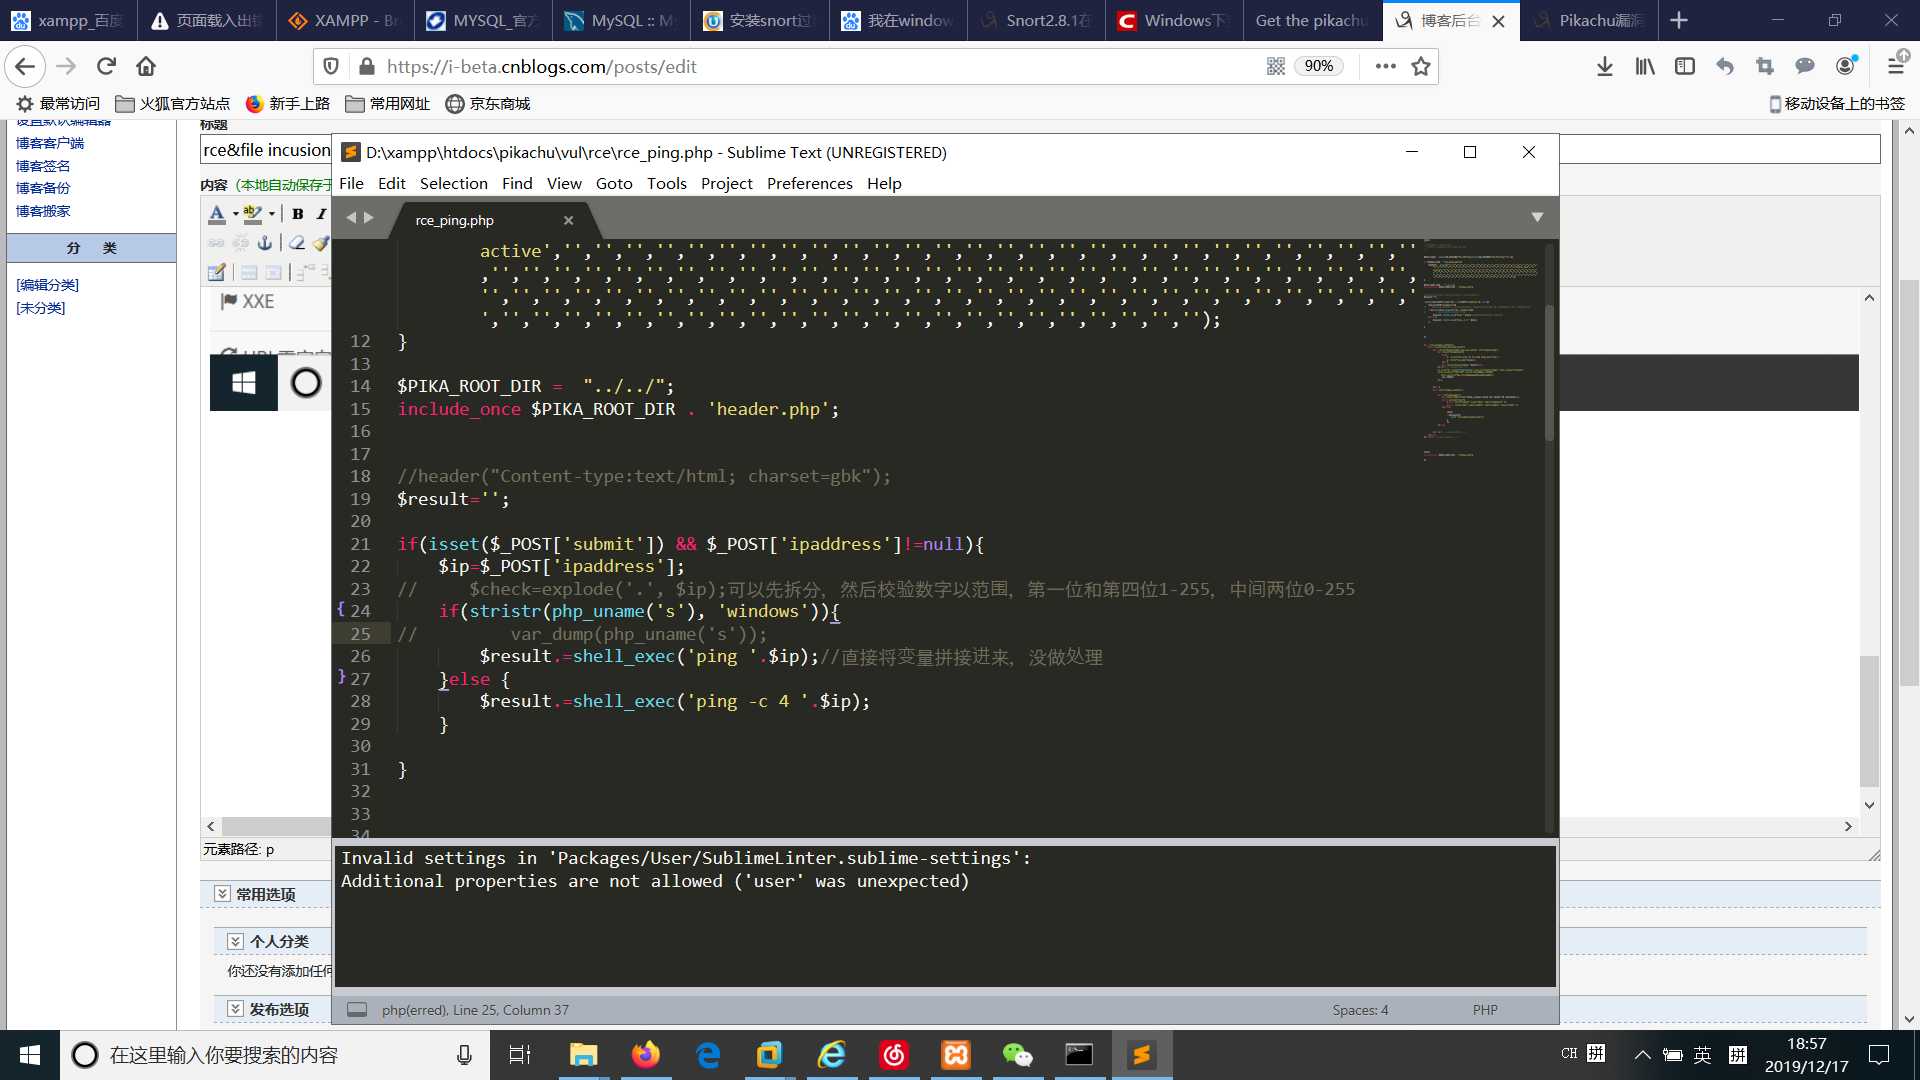Insert an anchor with the anchor icon

click(264, 243)
